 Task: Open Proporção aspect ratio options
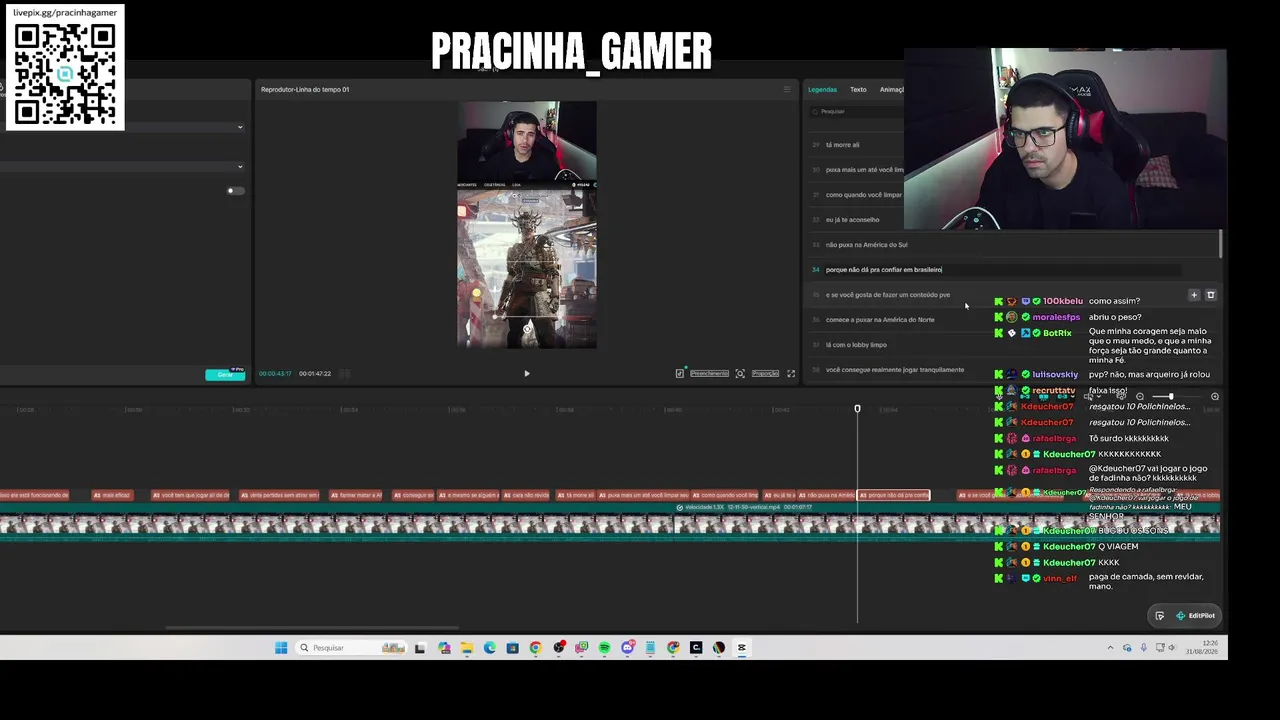(765, 374)
